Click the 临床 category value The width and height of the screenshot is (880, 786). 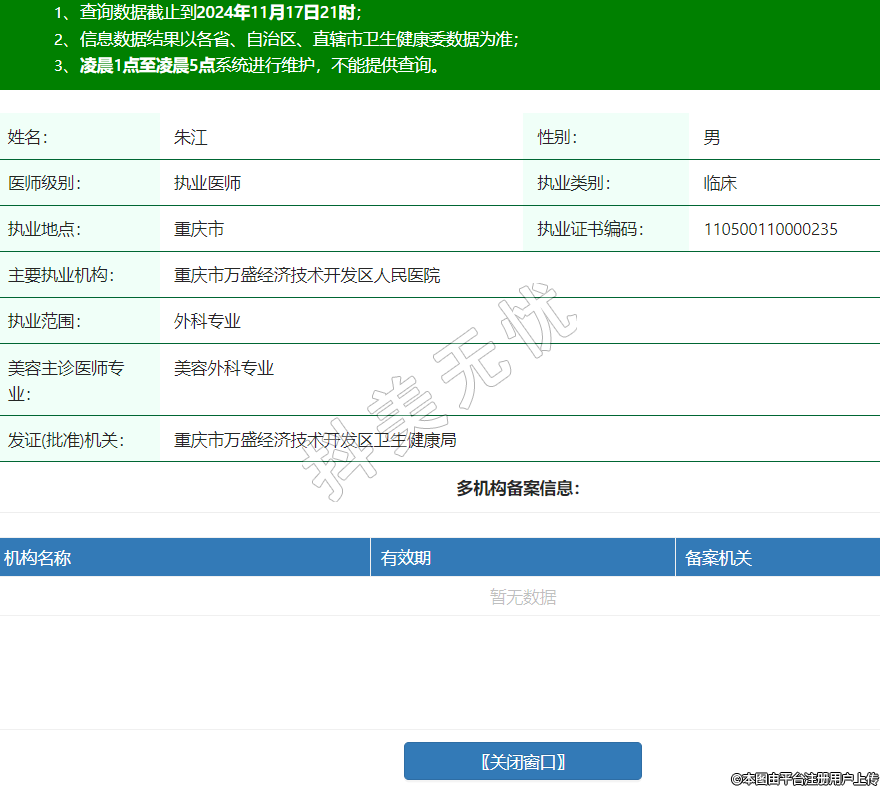pos(720,183)
